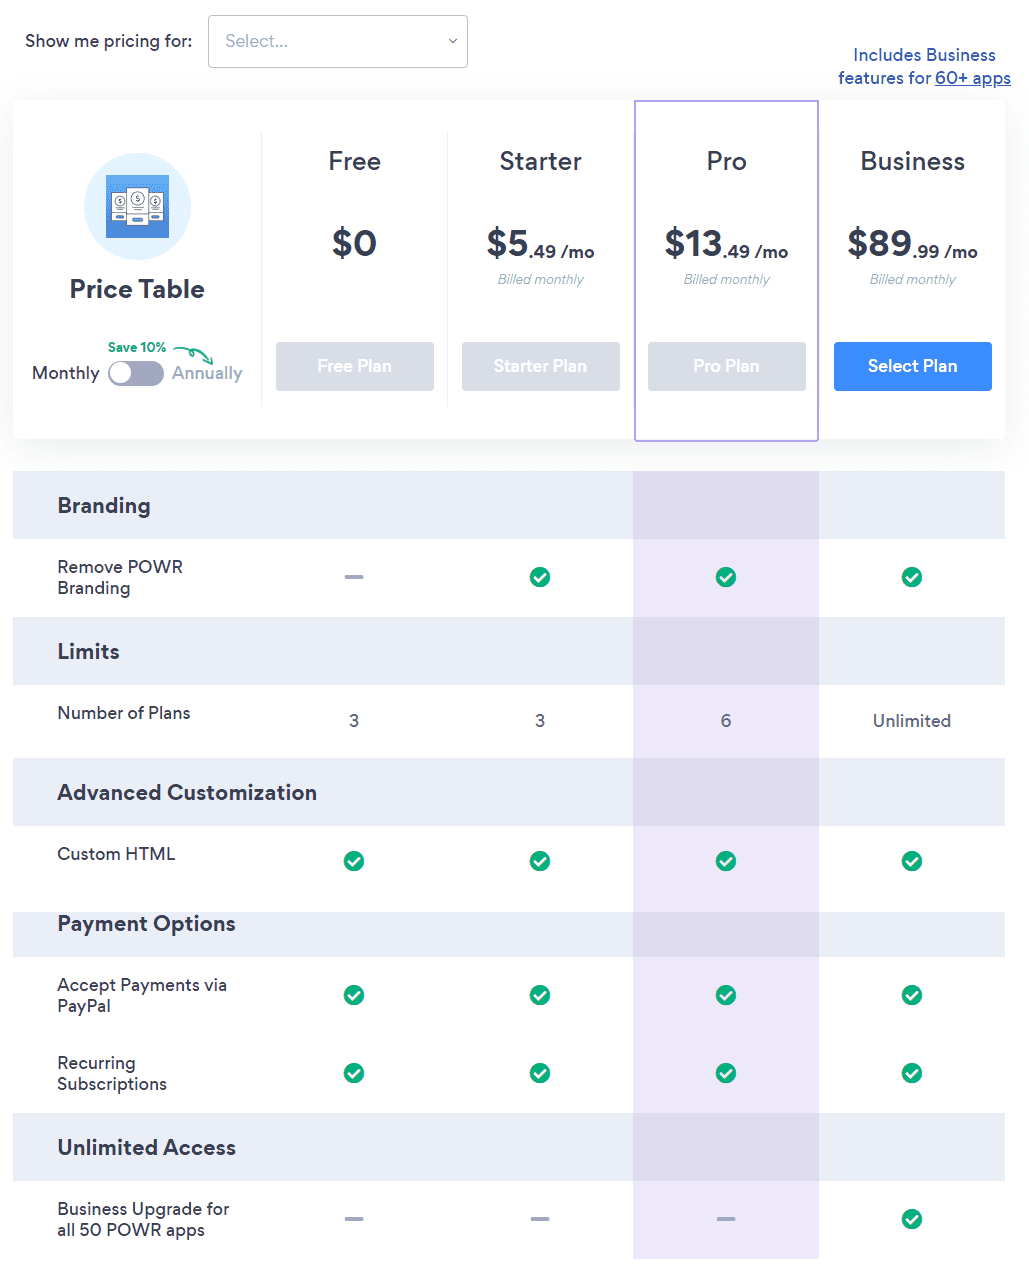This screenshot has height=1275, width=1029.
Task: Click the Remove POWR Branding checkmark under Starter
Action: (x=540, y=577)
